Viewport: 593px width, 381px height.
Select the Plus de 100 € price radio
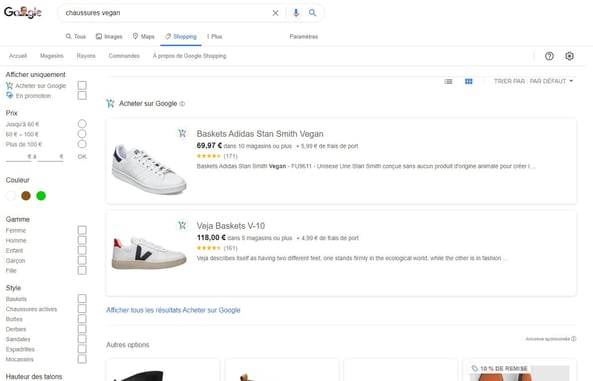coord(82,144)
